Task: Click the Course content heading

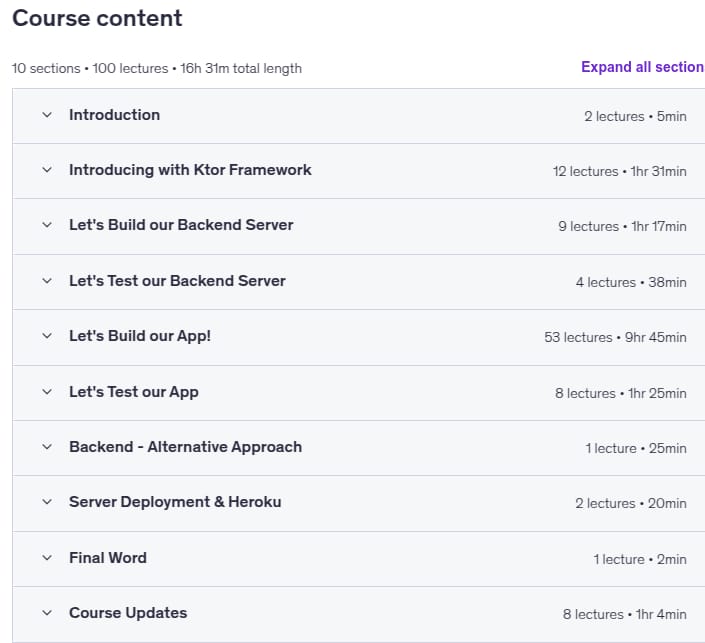Action: pos(97,18)
